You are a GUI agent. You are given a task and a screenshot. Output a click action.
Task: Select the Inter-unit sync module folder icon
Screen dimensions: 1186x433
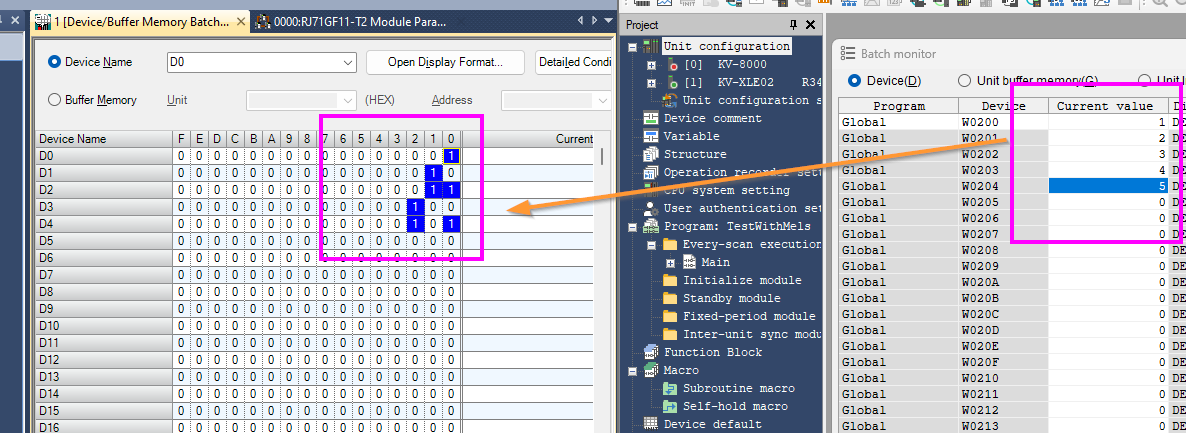pos(670,335)
